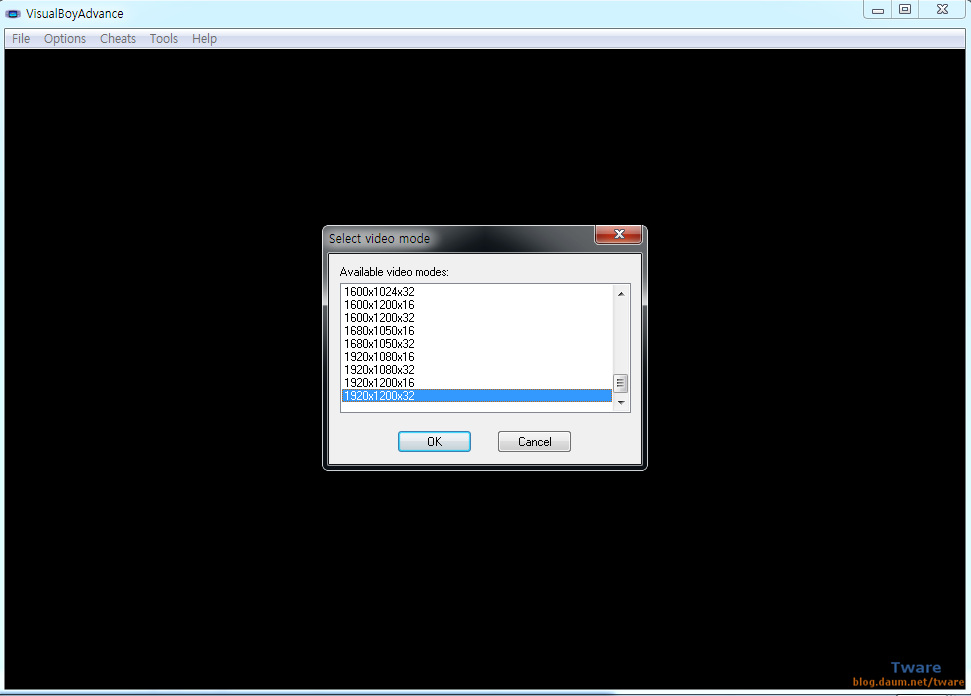Cancel the Select video mode dialog

pos(534,442)
